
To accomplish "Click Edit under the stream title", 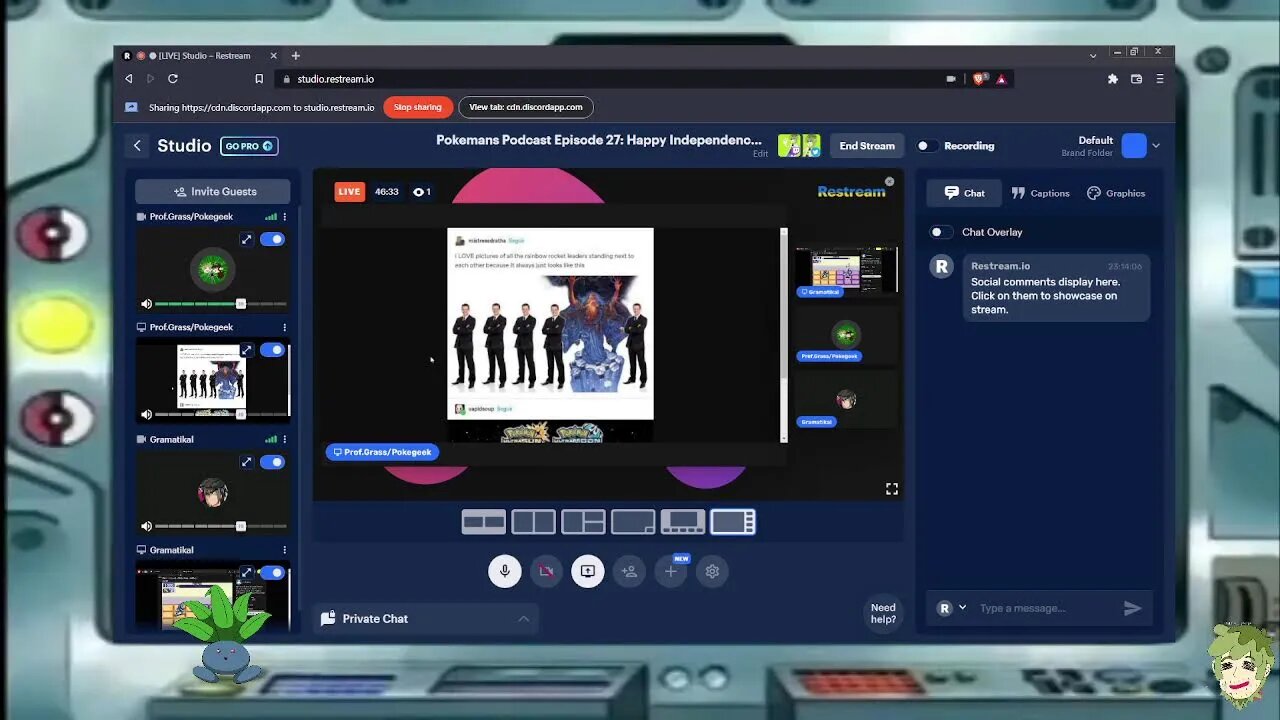I will tap(760, 154).
